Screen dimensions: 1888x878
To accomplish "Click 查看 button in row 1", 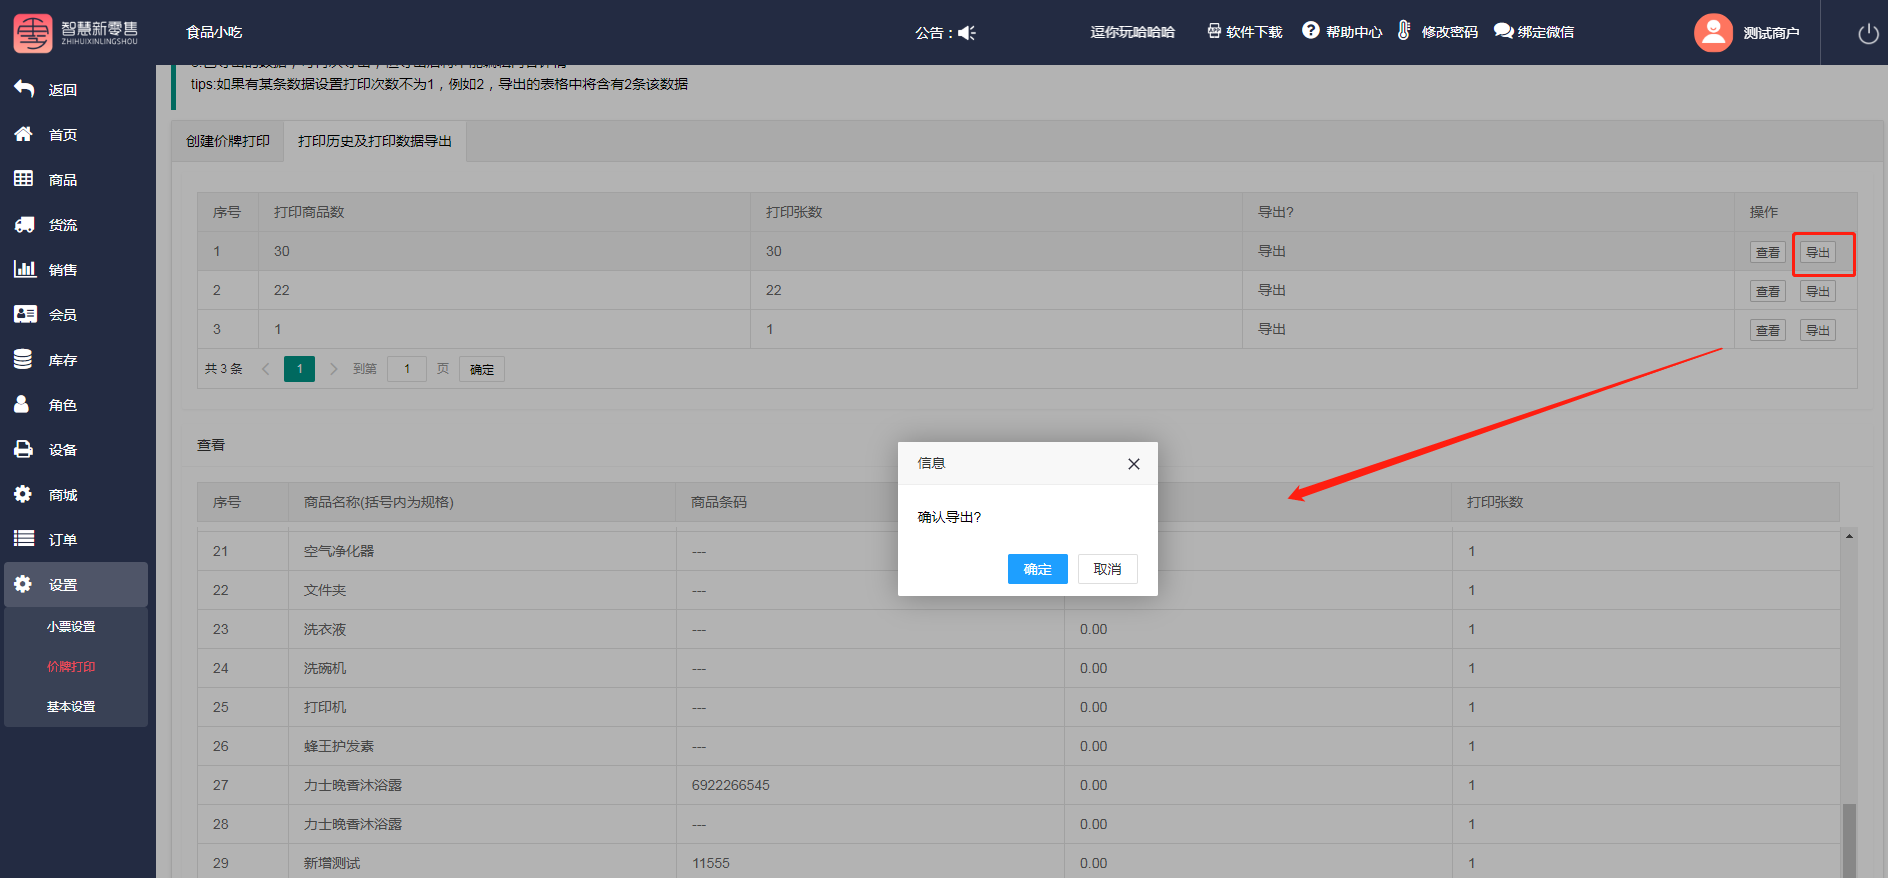I will pyautogui.click(x=1768, y=252).
